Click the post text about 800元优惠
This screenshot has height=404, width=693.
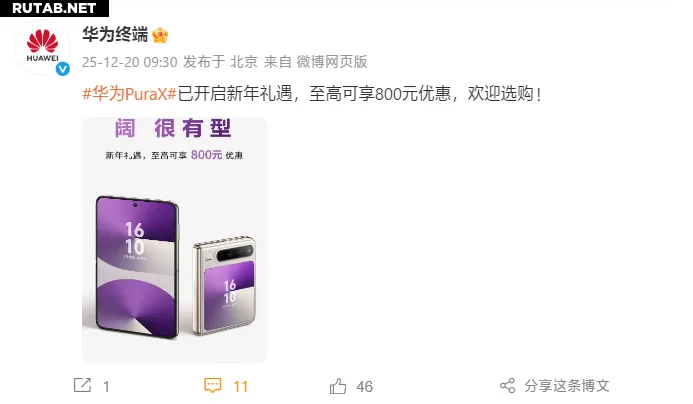[360, 94]
